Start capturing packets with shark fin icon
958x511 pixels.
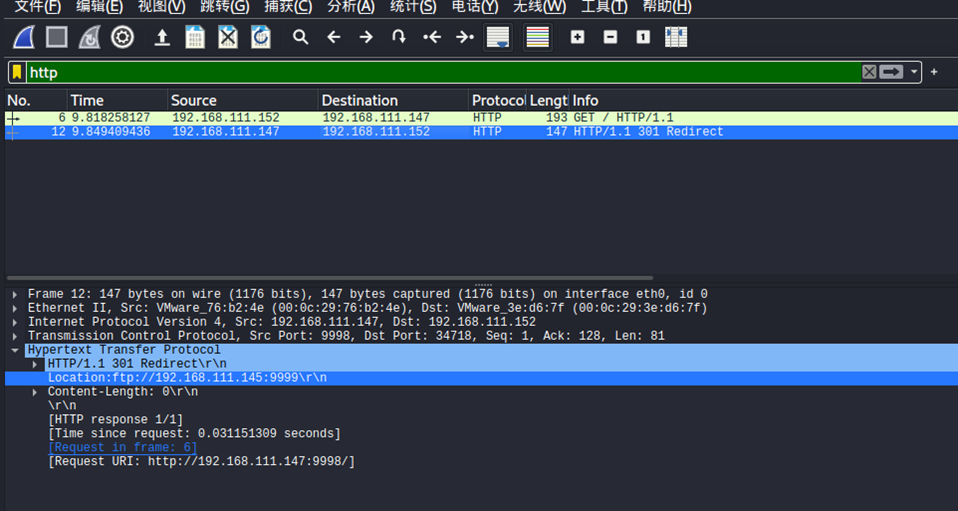(24, 37)
